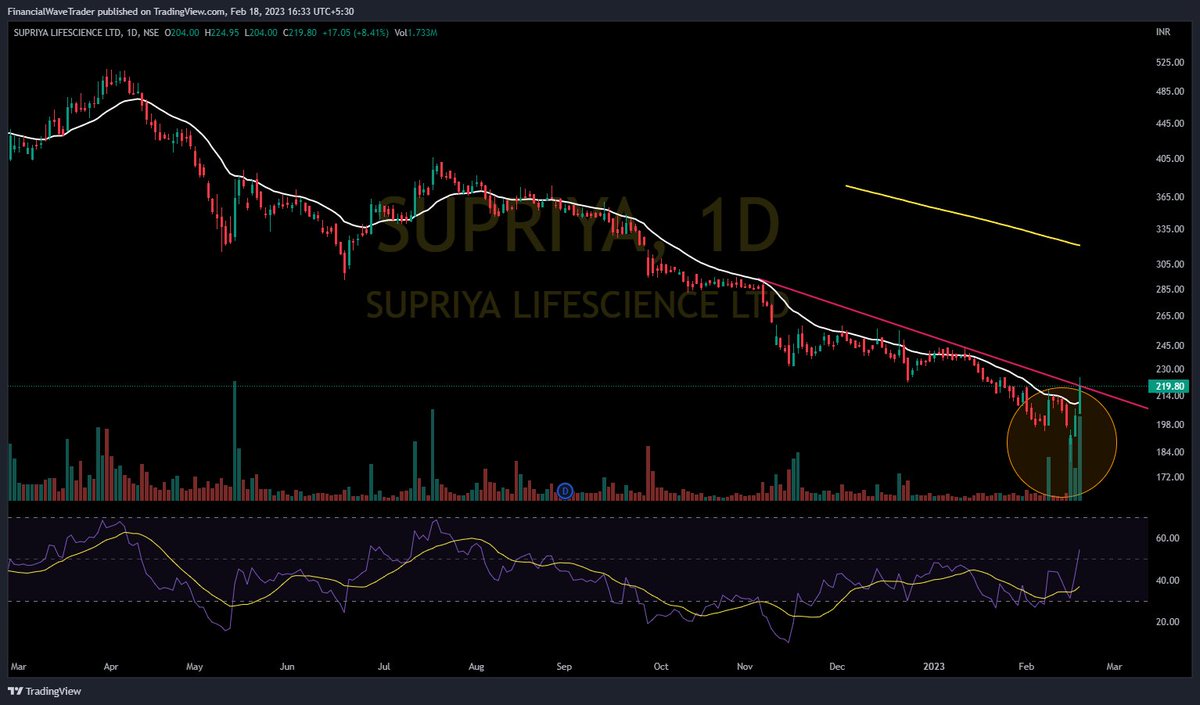This screenshot has height=705, width=1200.
Task: Click the current price label 219.80
Action: click(1168, 386)
